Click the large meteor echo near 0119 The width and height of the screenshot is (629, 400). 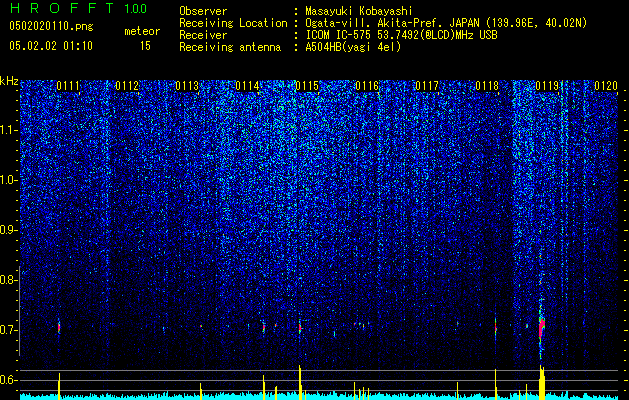point(542,328)
